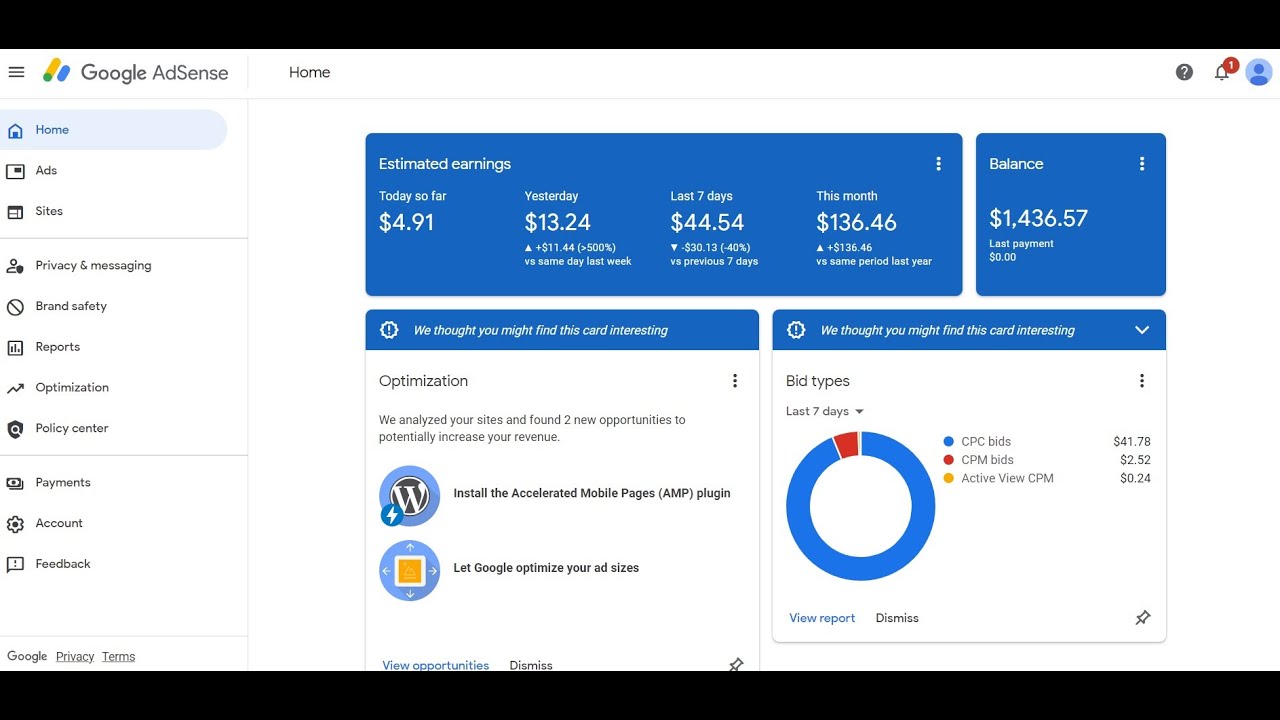Open the Privacy footer link

[75, 657]
